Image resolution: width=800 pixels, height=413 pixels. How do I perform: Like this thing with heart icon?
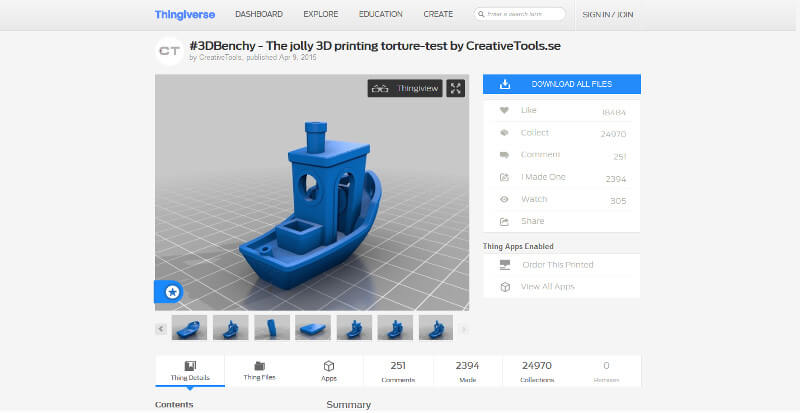tap(504, 110)
